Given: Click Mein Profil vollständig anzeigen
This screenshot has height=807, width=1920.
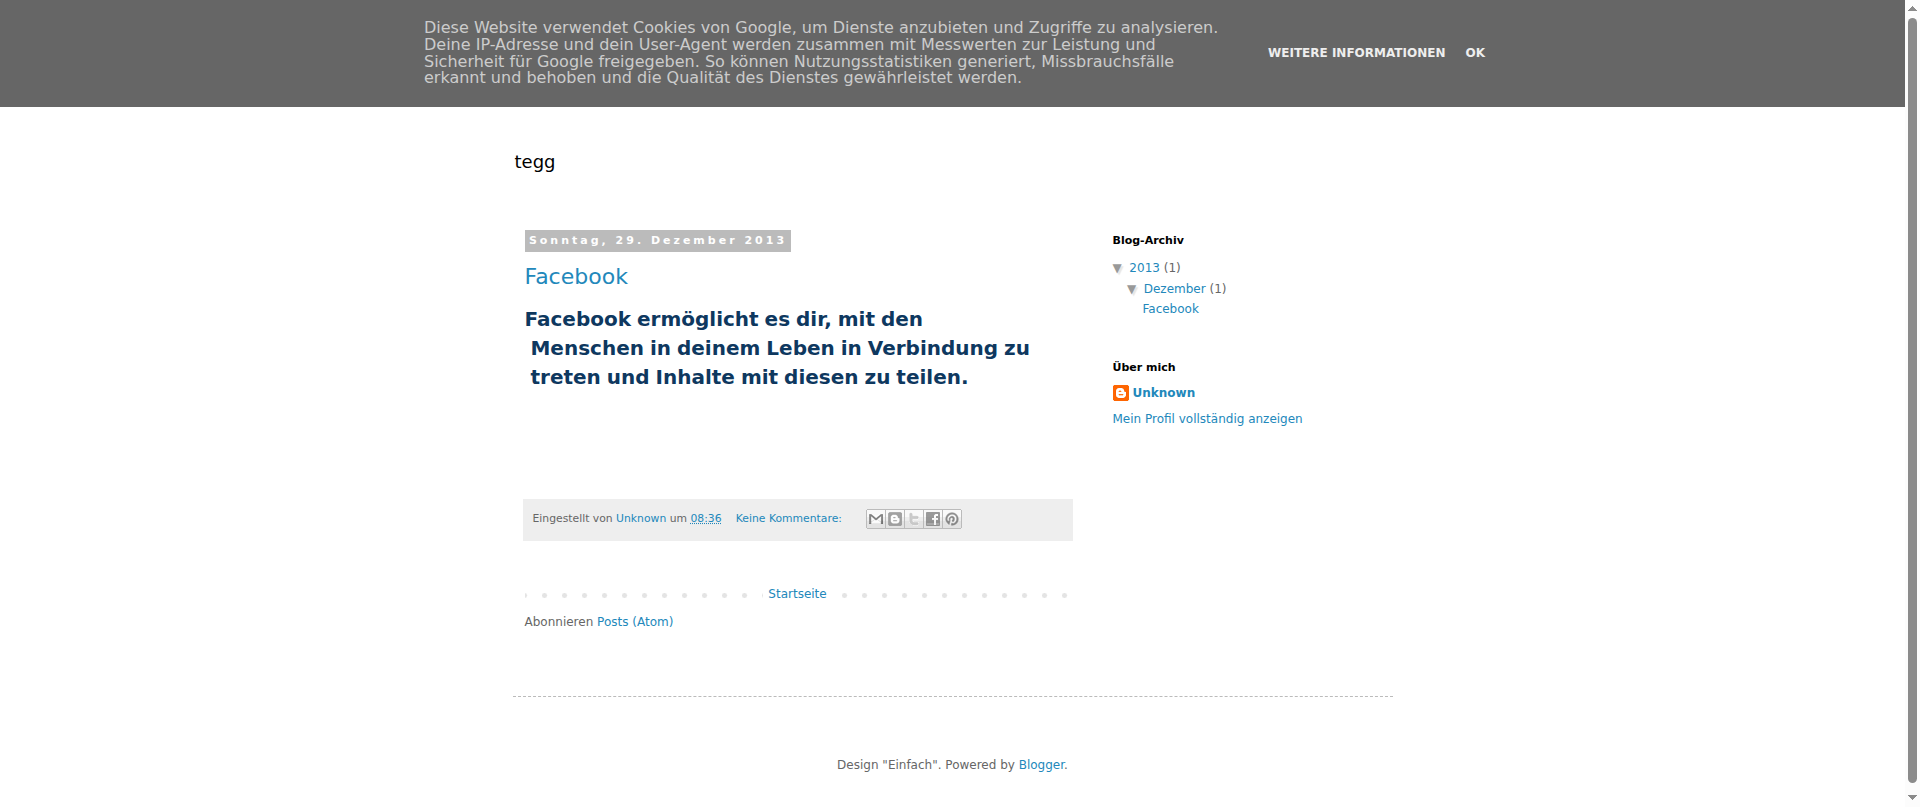Looking at the screenshot, I should 1207,419.
